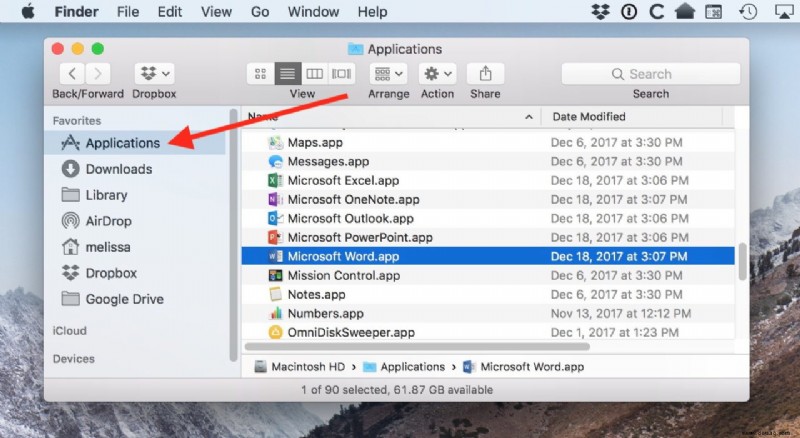Click Microsoft Word.app in the path bar

pyautogui.click(x=523, y=367)
